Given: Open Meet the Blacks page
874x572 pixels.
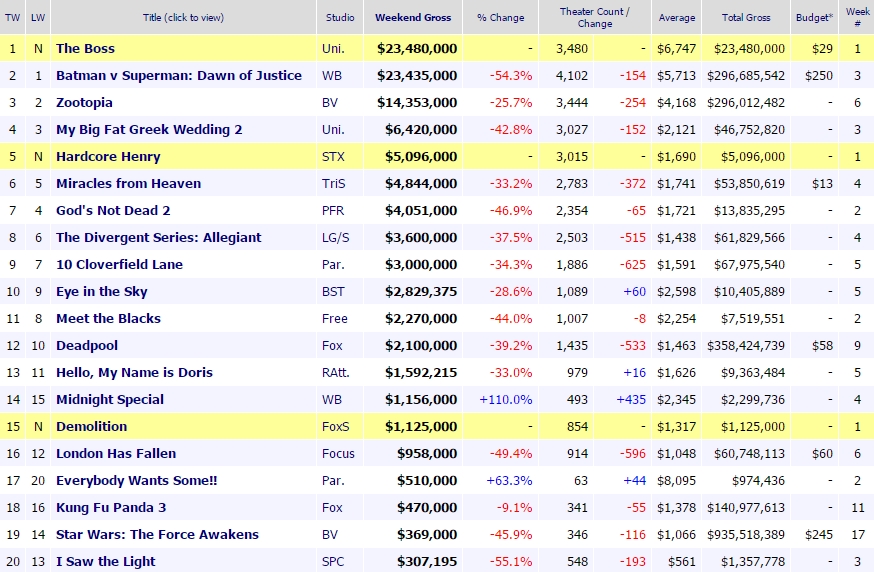Looking at the screenshot, I should coord(108,318).
